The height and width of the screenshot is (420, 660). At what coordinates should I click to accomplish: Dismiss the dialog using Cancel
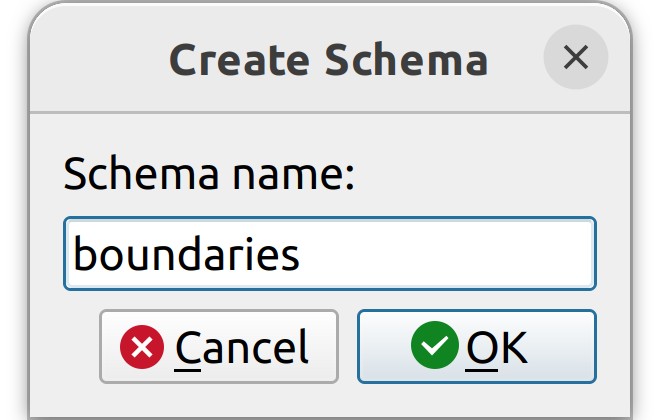(x=219, y=347)
